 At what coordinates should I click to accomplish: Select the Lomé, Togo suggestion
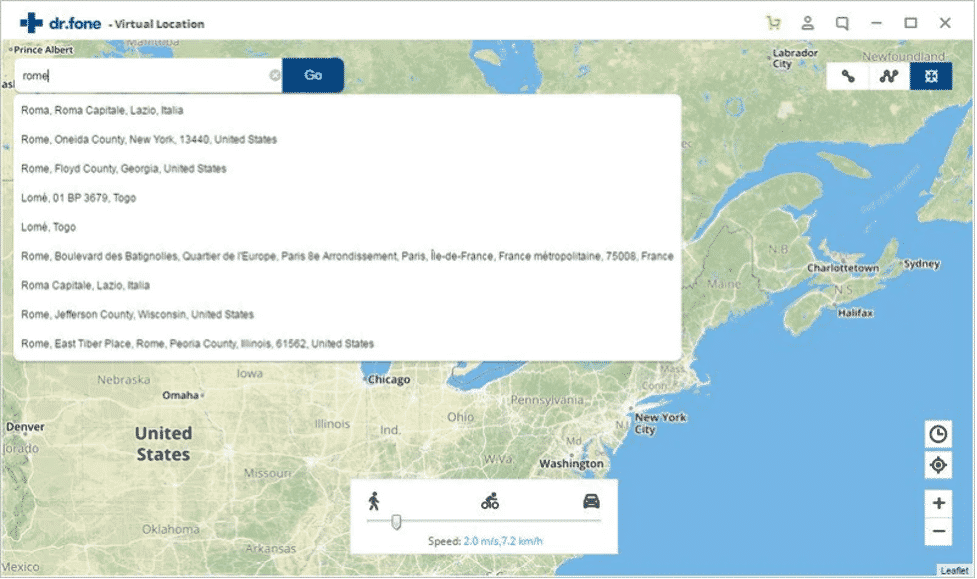click(347, 227)
